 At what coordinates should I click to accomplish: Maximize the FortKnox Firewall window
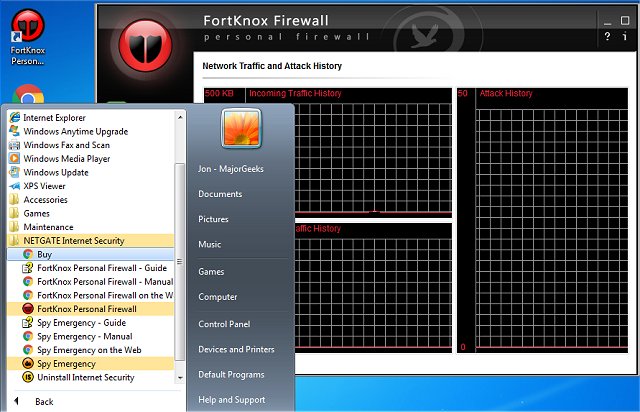point(625,20)
